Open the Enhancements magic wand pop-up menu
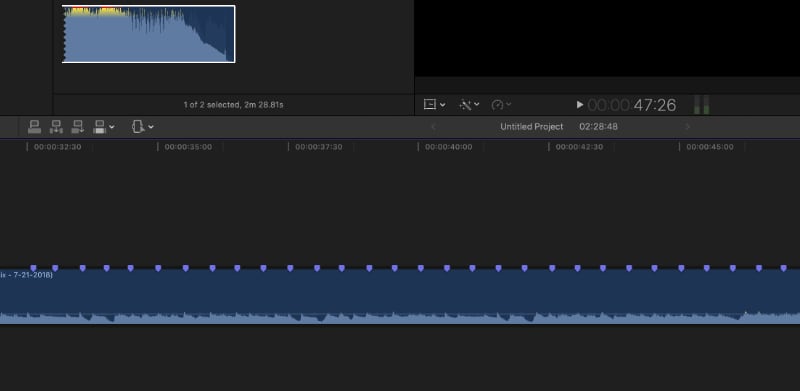This screenshot has height=391, width=800. 469,105
